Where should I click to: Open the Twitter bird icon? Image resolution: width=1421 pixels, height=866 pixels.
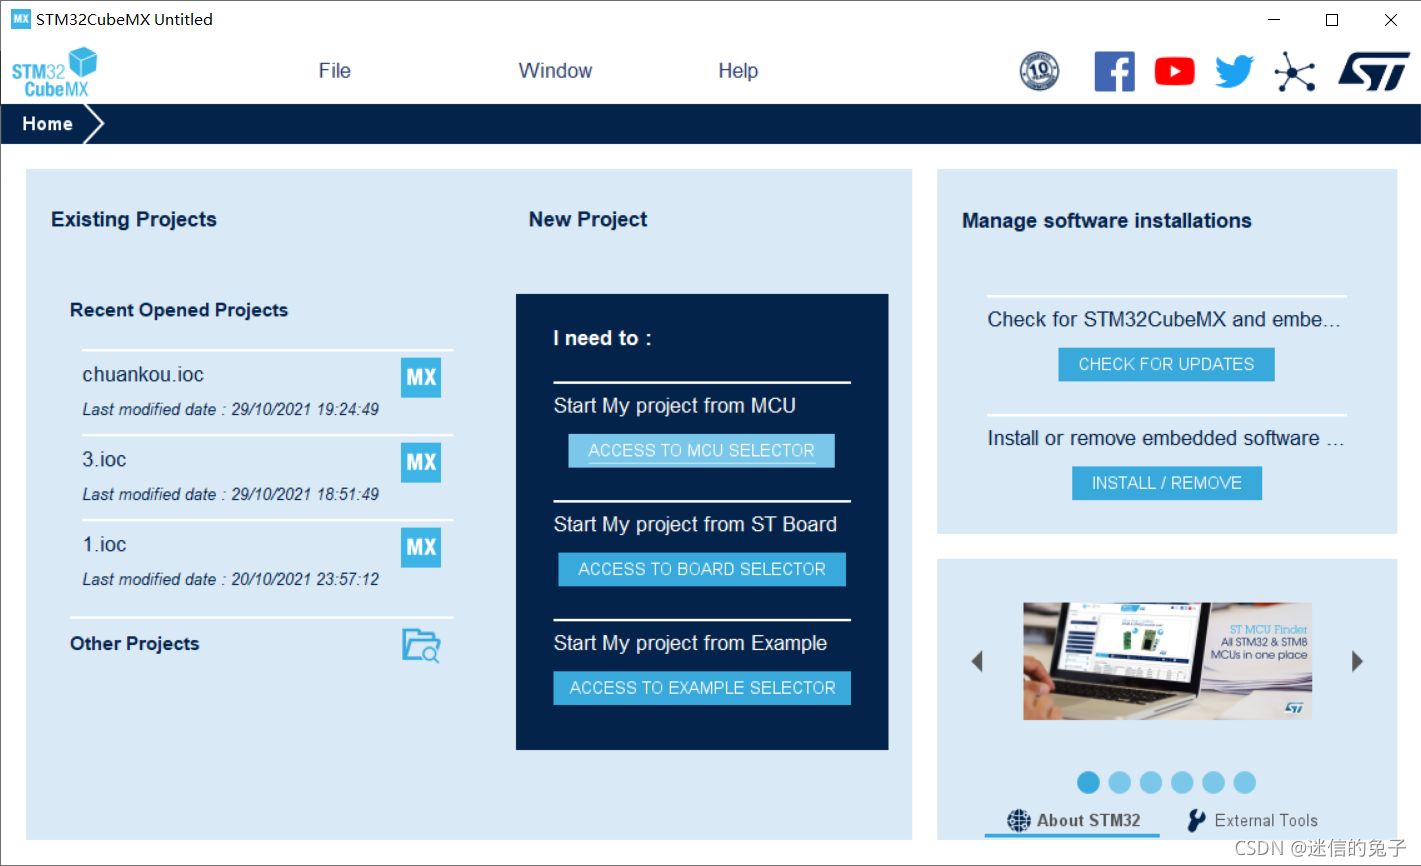(x=1234, y=71)
